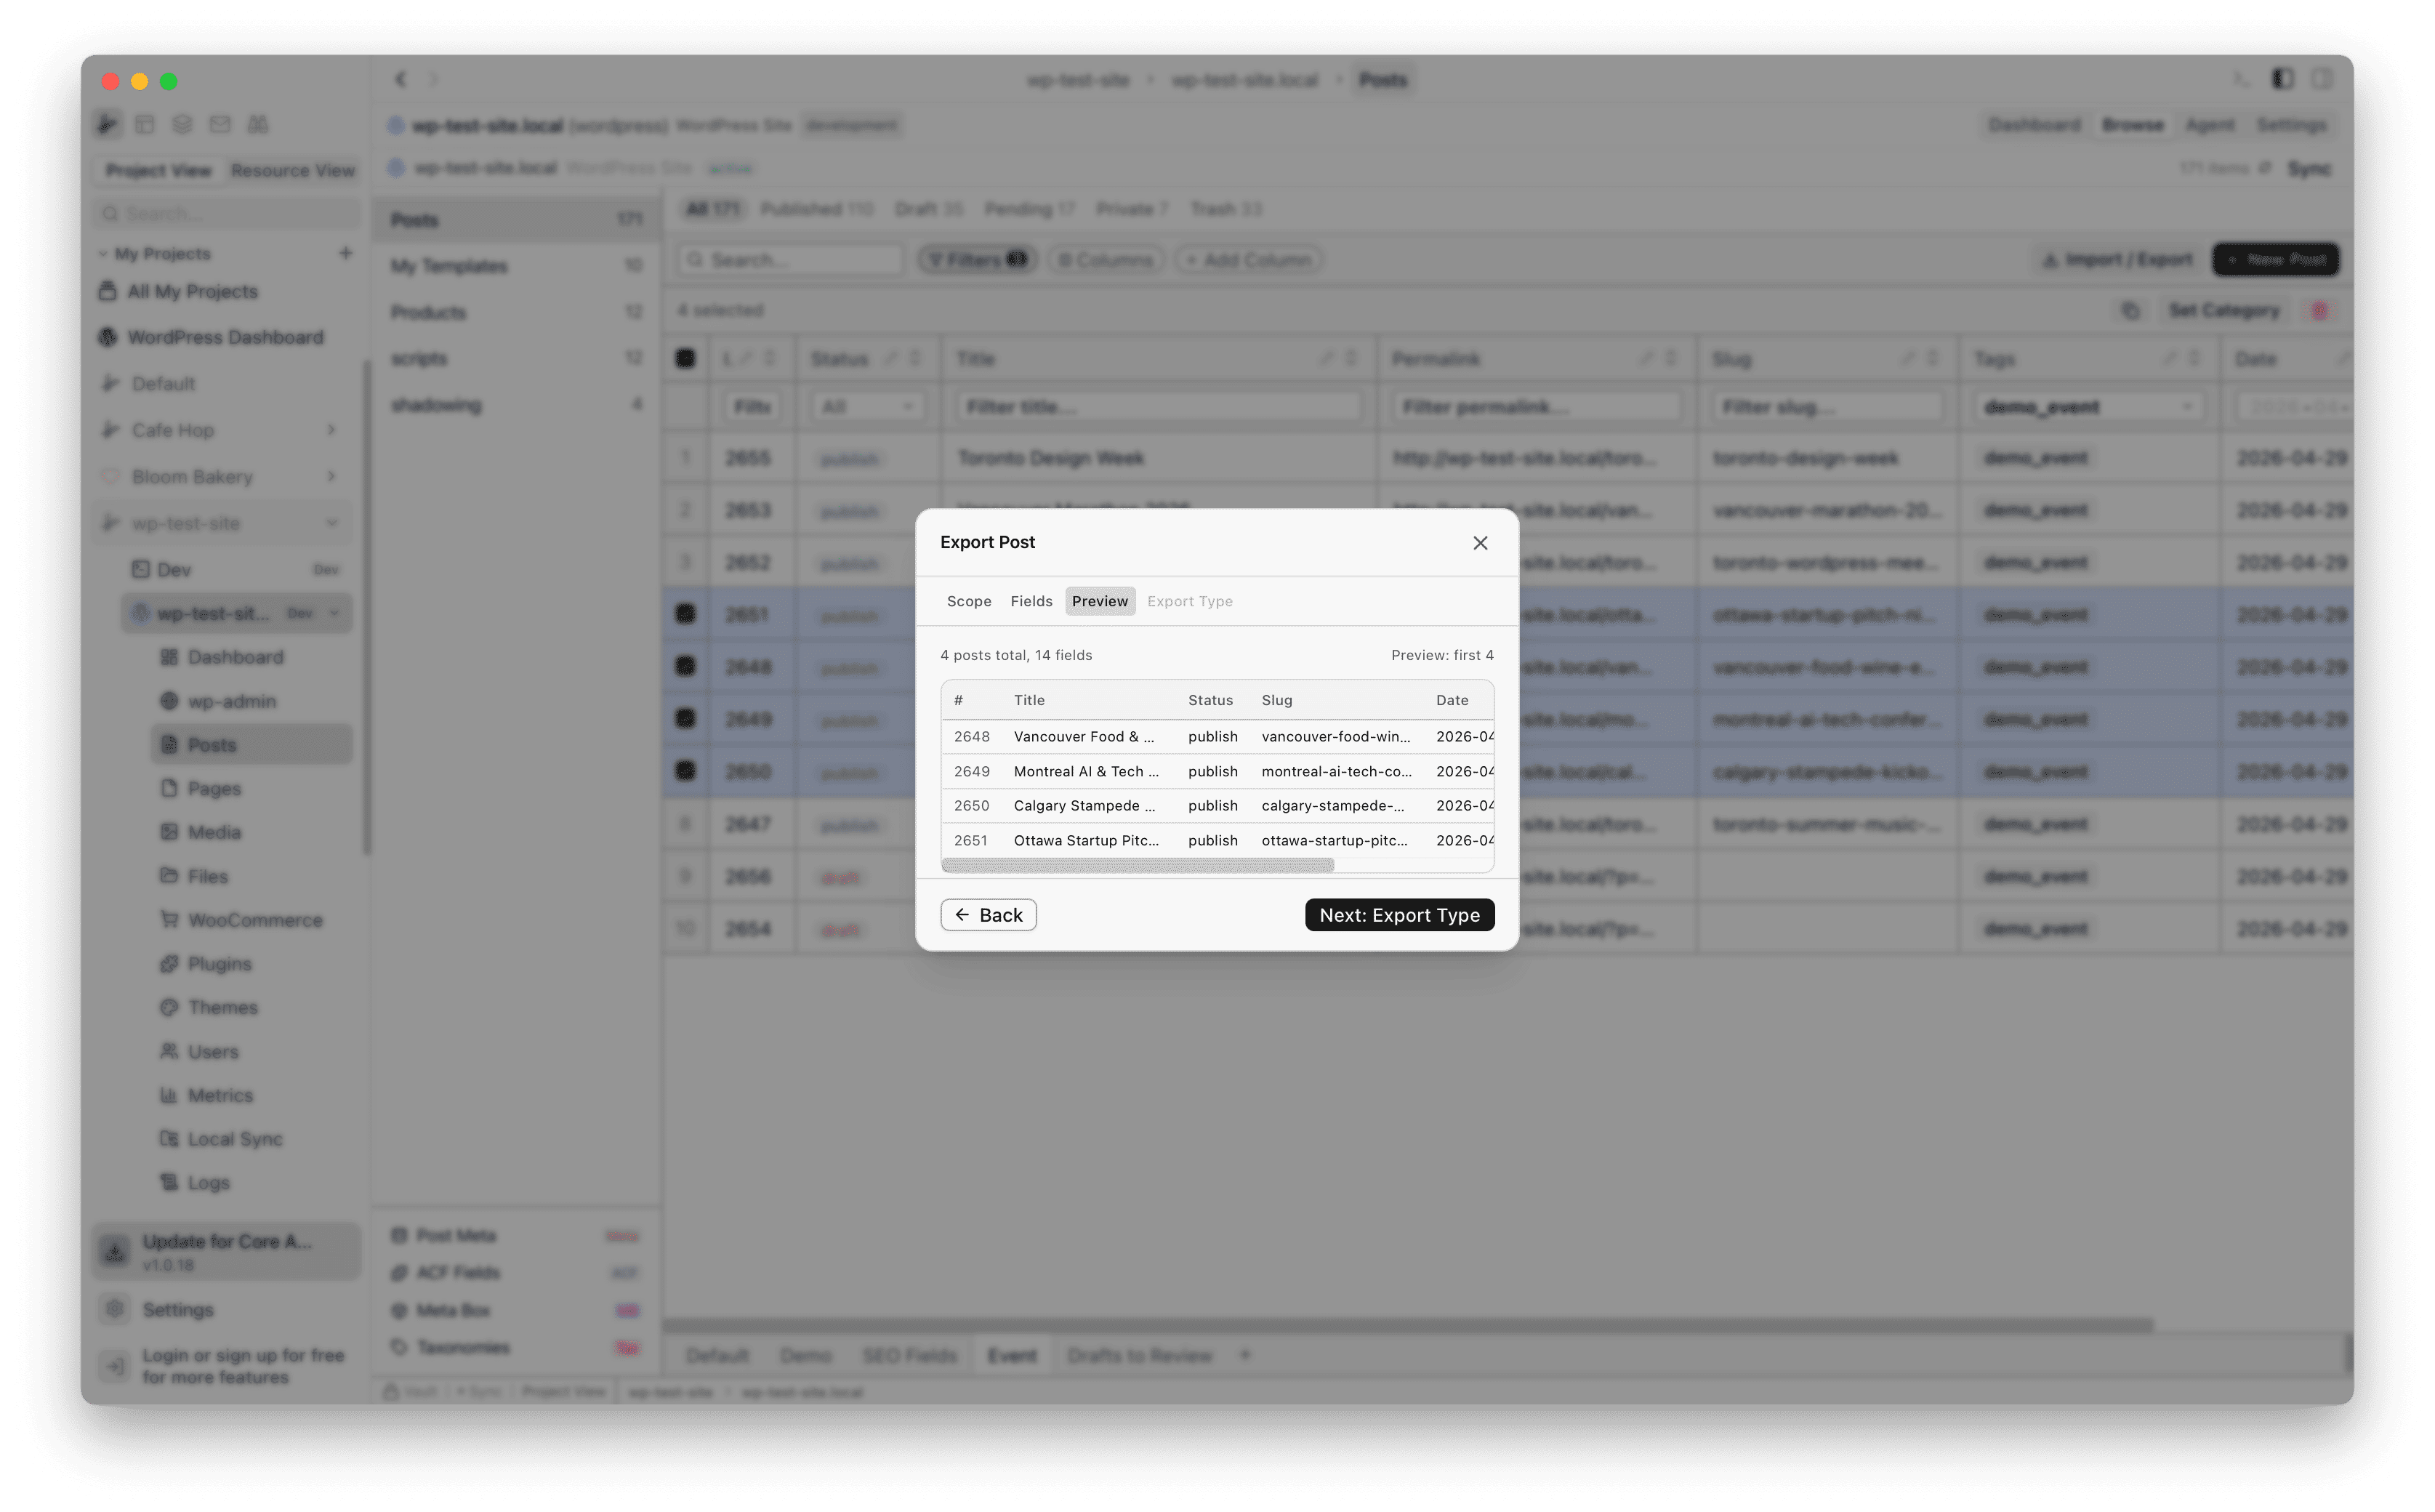Close the Export Post dialog

(x=1480, y=542)
